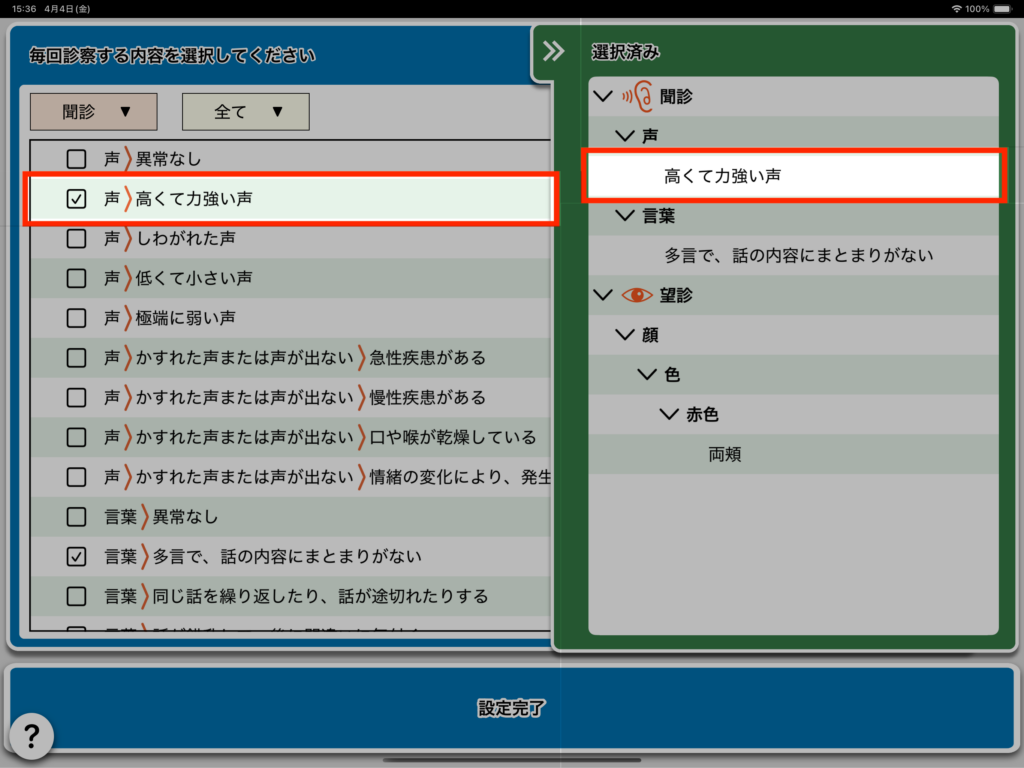
Task: Collapse the 顔 tree node chevron
Action: click(x=625, y=335)
